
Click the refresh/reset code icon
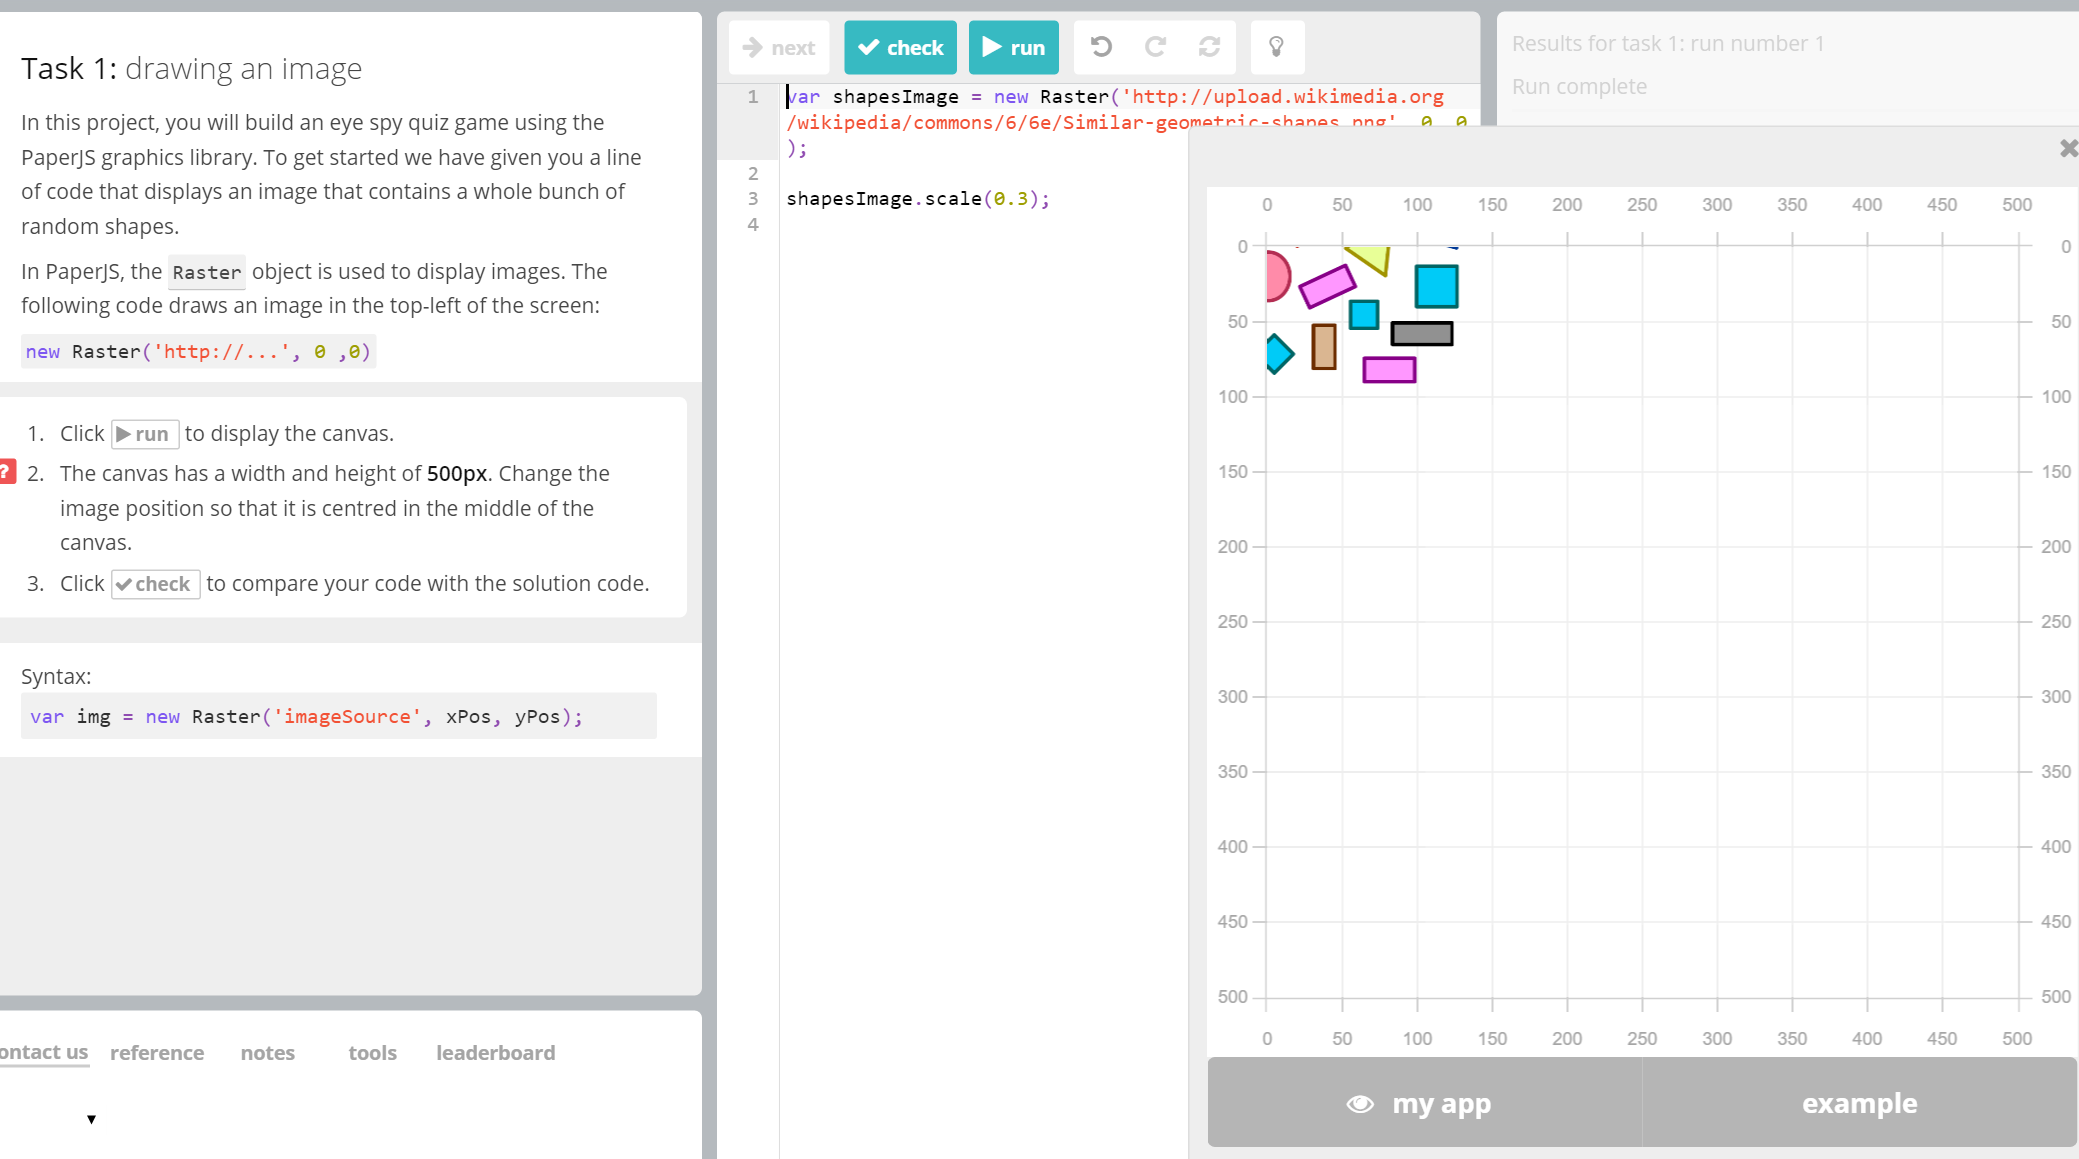[1209, 47]
